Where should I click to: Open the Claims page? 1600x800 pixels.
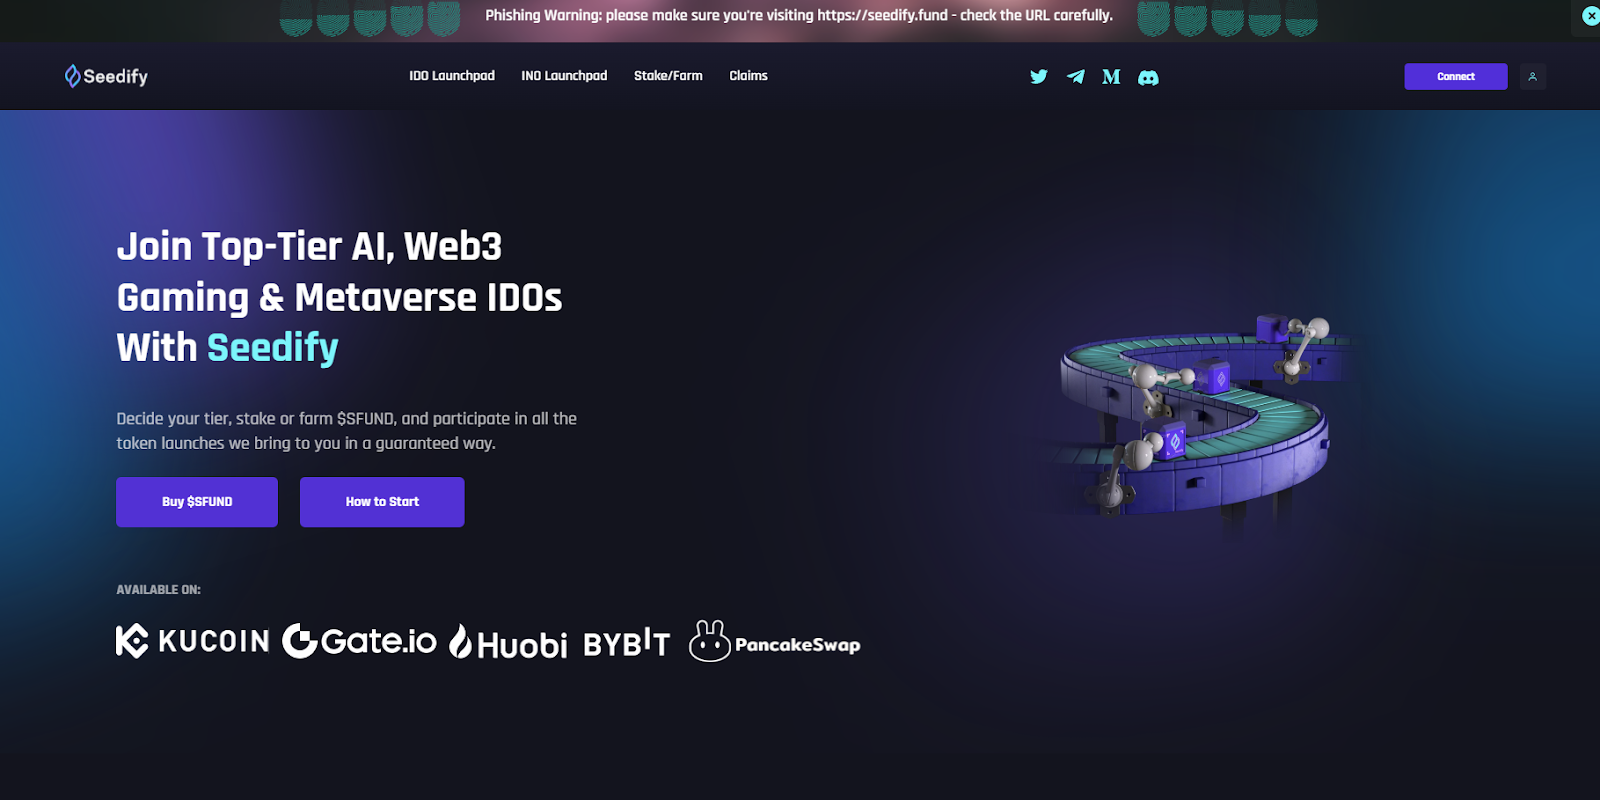coord(748,76)
